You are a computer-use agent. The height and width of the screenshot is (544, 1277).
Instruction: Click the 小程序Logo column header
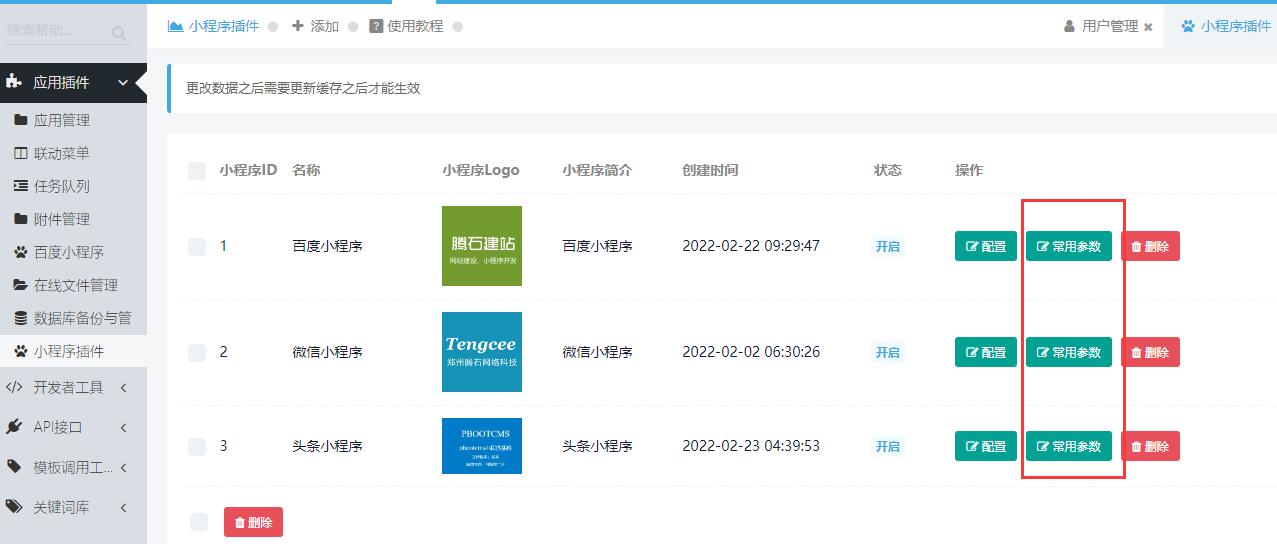(x=481, y=170)
